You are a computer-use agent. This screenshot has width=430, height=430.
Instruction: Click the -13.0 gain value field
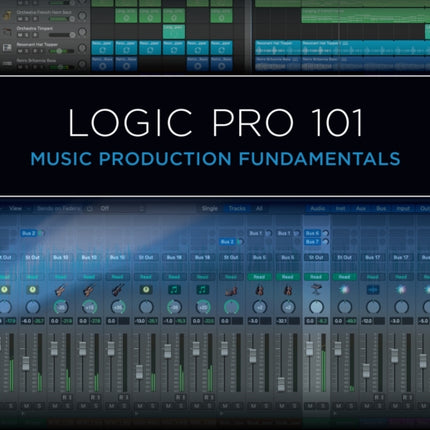140,321
